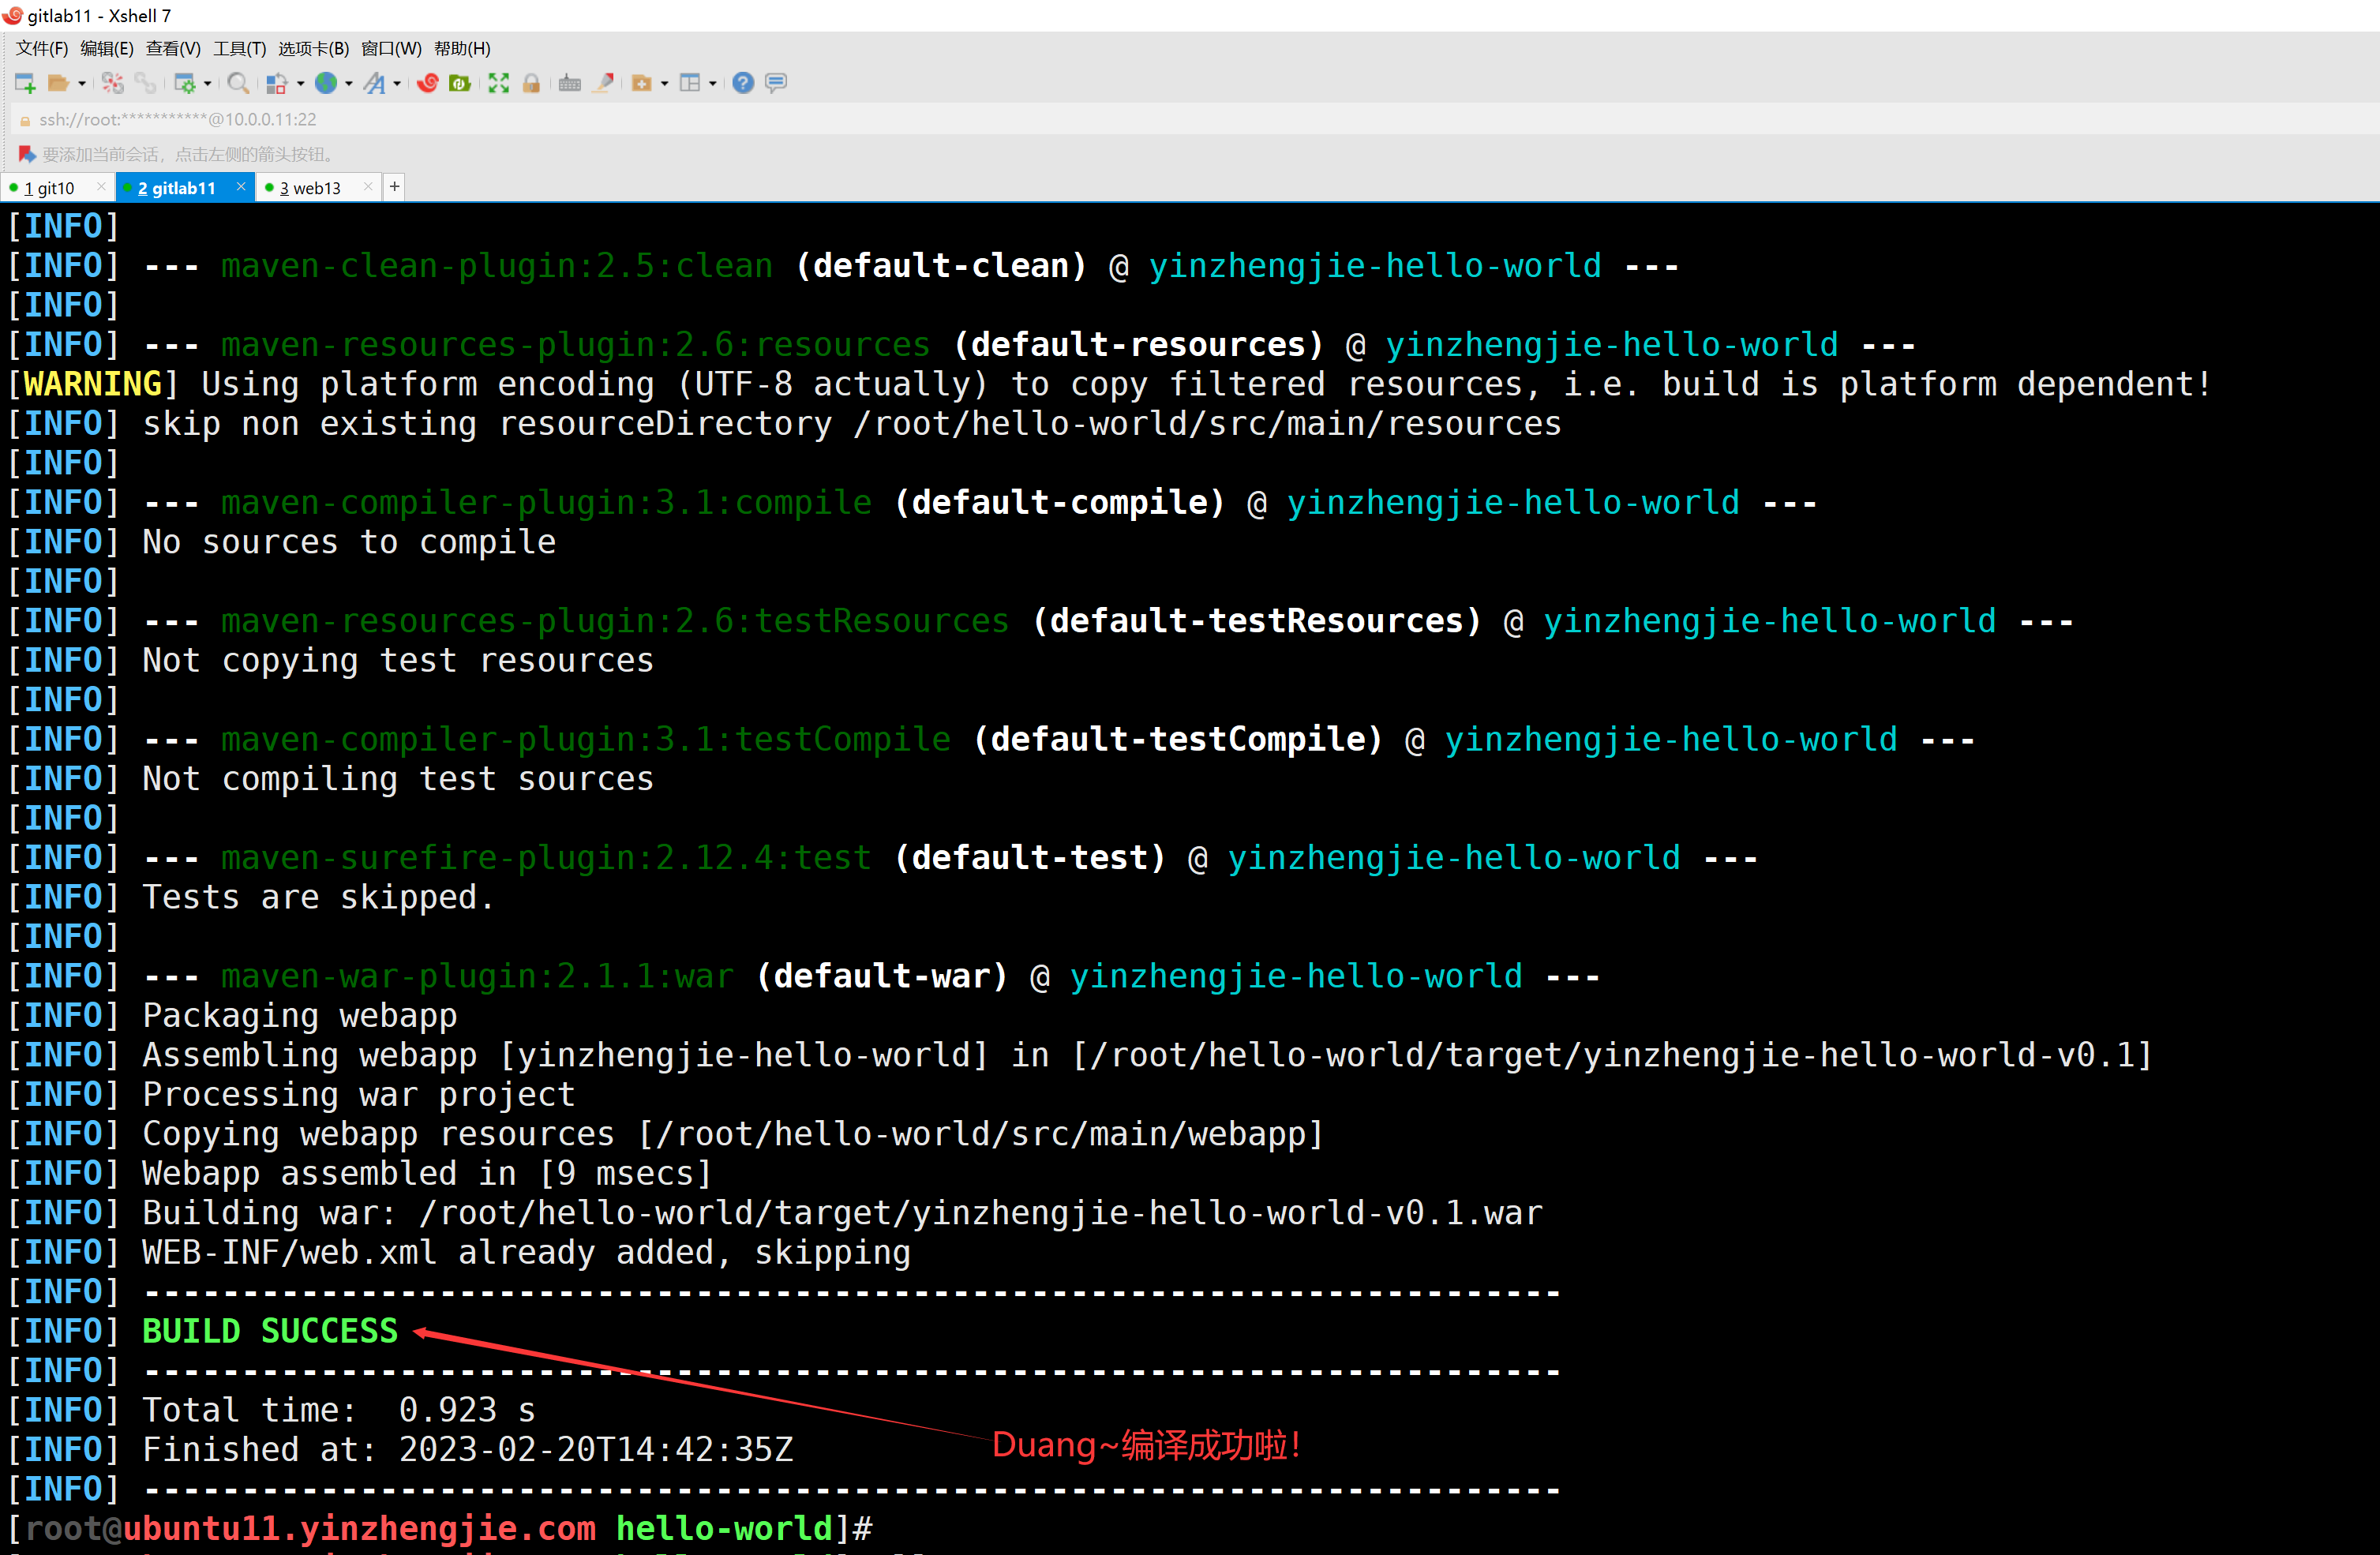
Task: Switch to the 1 git10 tab
Action: tap(50, 188)
